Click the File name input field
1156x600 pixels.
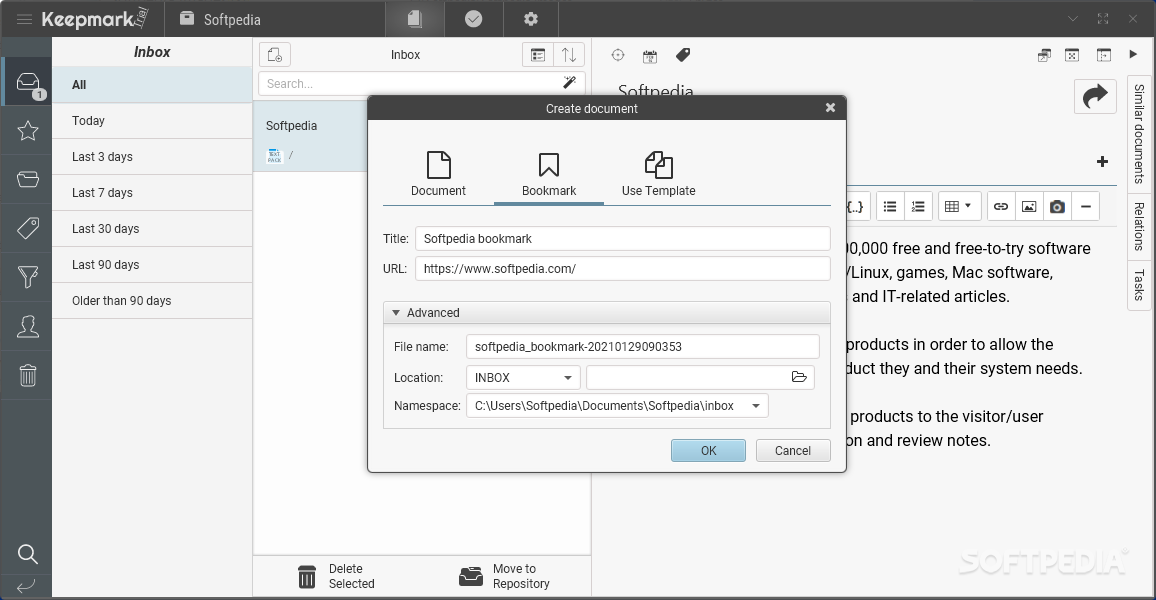[x=642, y=346]
